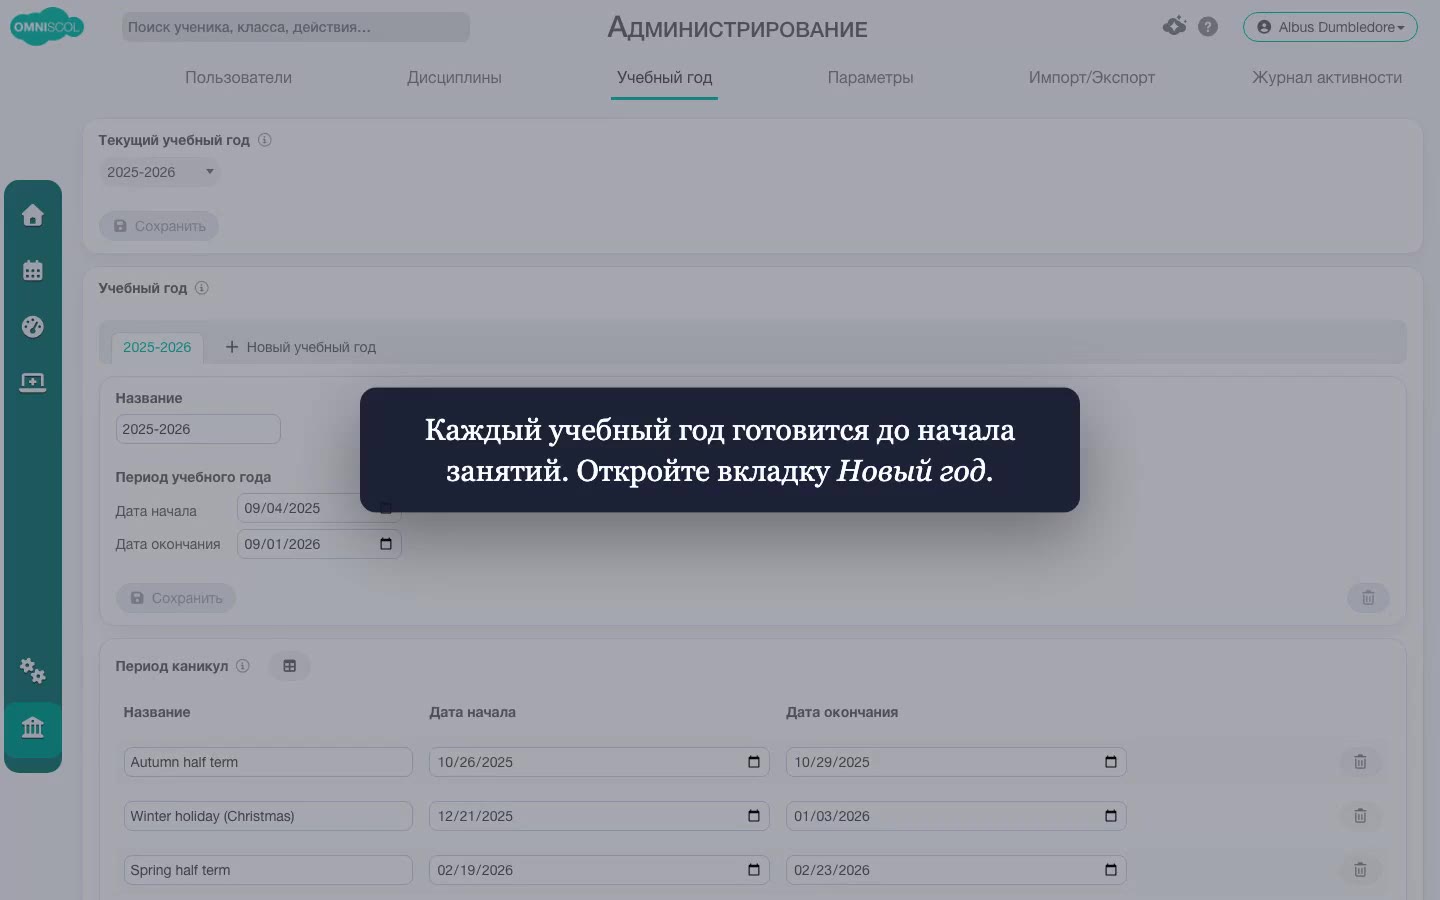Click the help question mark icon

[1208, 27]
